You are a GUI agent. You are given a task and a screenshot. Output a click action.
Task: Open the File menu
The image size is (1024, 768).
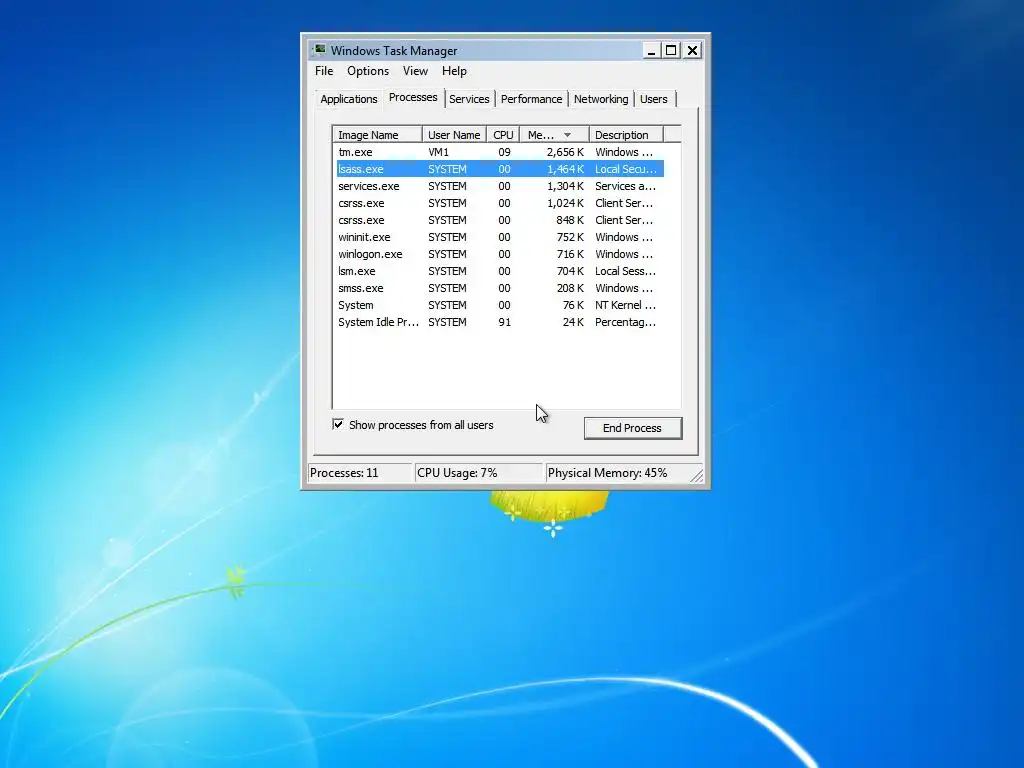coord(324,71)
